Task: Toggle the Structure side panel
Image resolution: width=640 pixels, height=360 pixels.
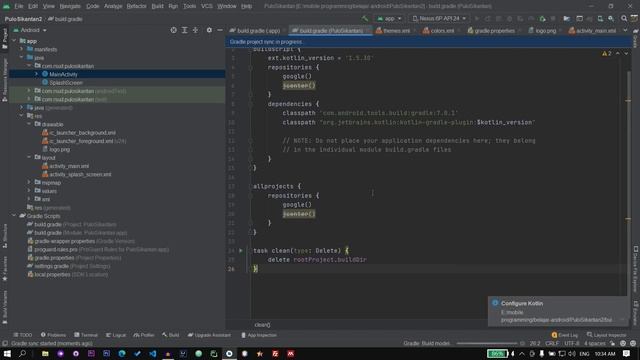Action: tap(4, 236)
